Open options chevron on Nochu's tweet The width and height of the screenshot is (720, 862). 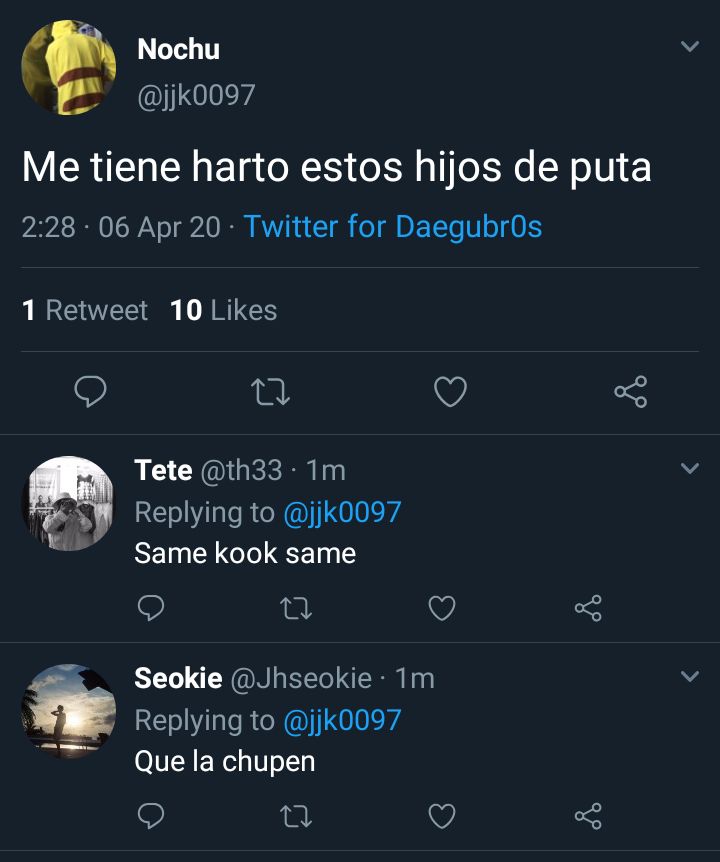tap(690, 46)
